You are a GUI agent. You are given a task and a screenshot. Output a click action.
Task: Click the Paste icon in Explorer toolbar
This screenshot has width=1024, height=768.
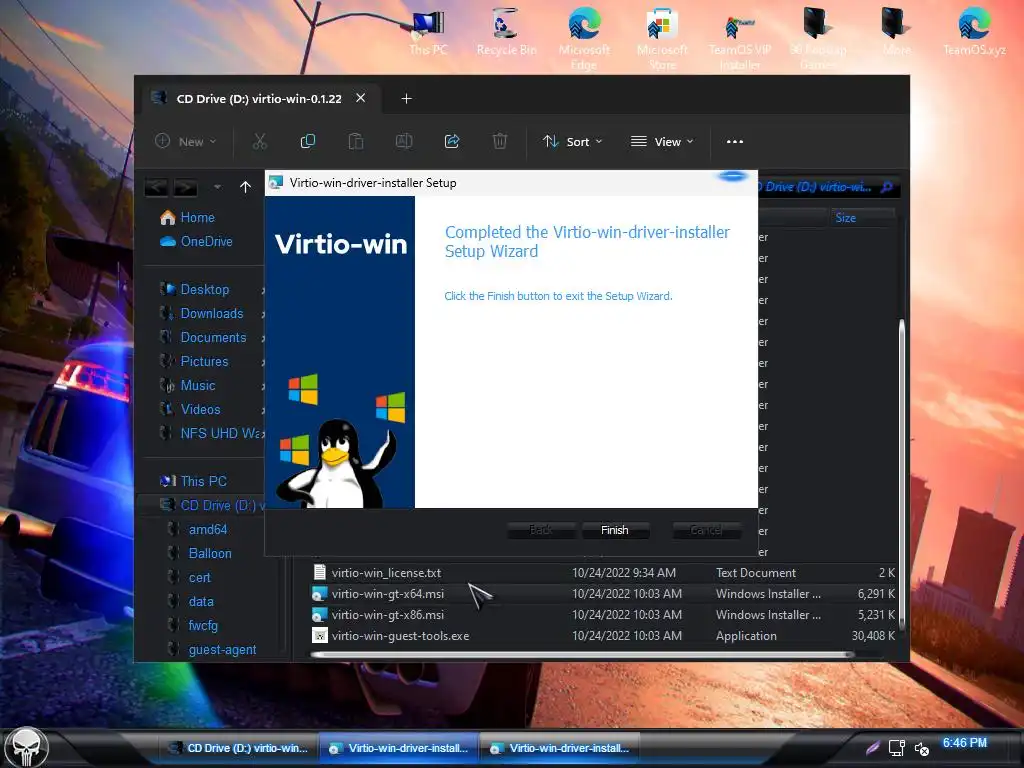(x=356, y=141)
